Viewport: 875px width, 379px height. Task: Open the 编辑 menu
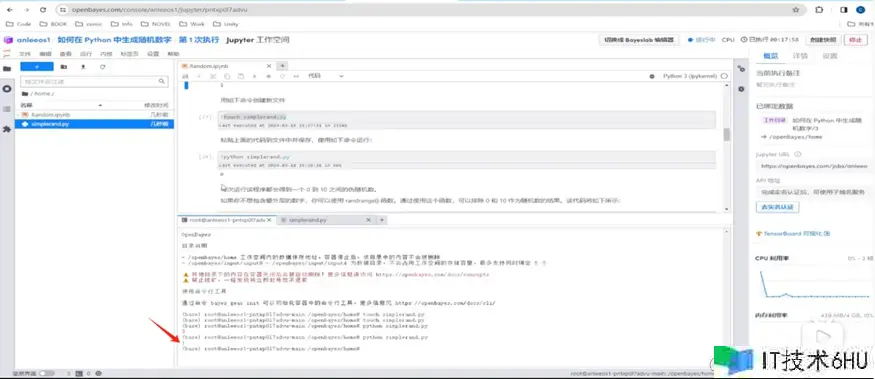[46, 54]
